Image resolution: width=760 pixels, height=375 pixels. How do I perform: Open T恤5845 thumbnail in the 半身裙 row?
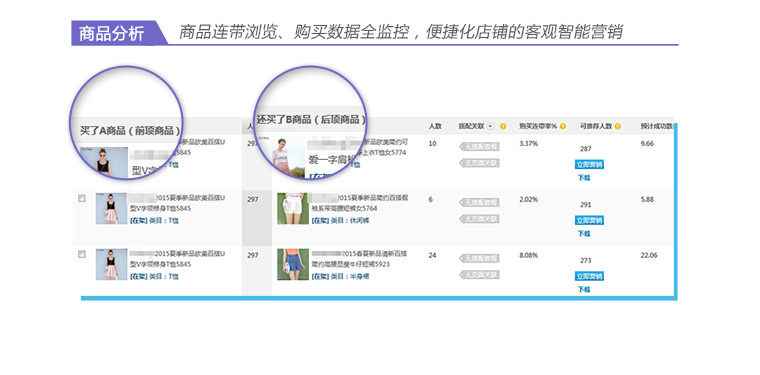111,265
